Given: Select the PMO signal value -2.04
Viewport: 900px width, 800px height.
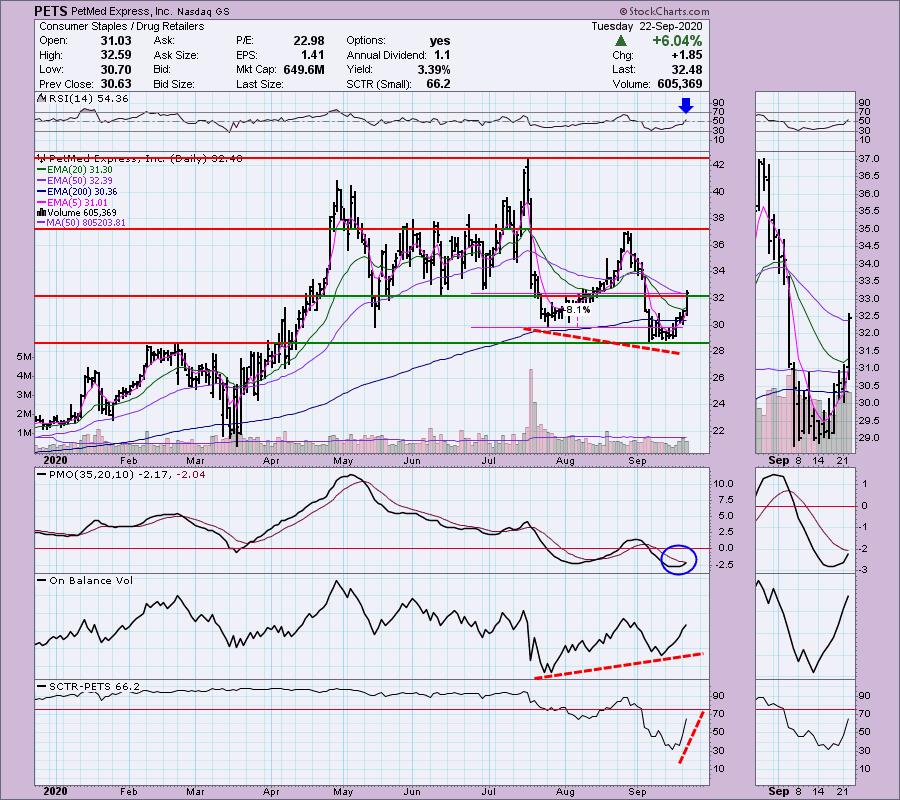Looking at the screenshot, I should coord(191,475).
